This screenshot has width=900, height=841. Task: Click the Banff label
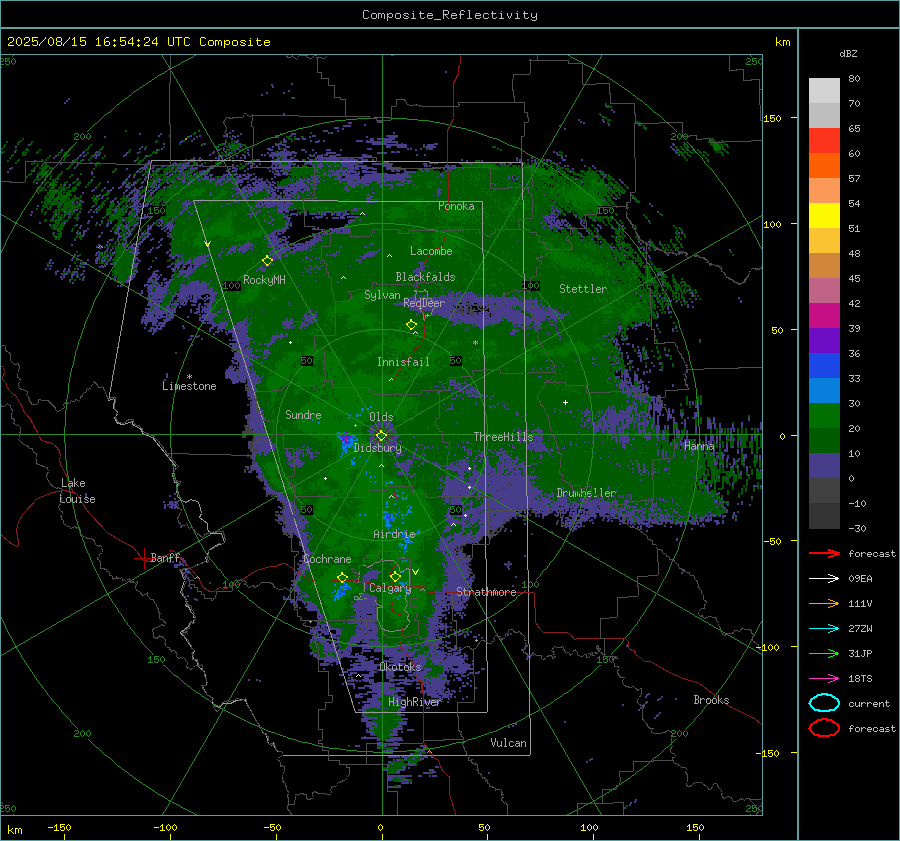165,558
